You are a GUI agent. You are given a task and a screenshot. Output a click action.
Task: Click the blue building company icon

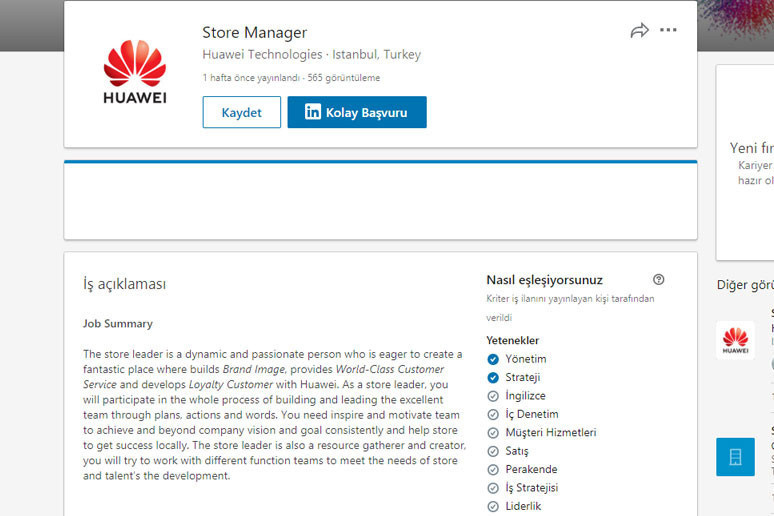[x=735, y=457]
